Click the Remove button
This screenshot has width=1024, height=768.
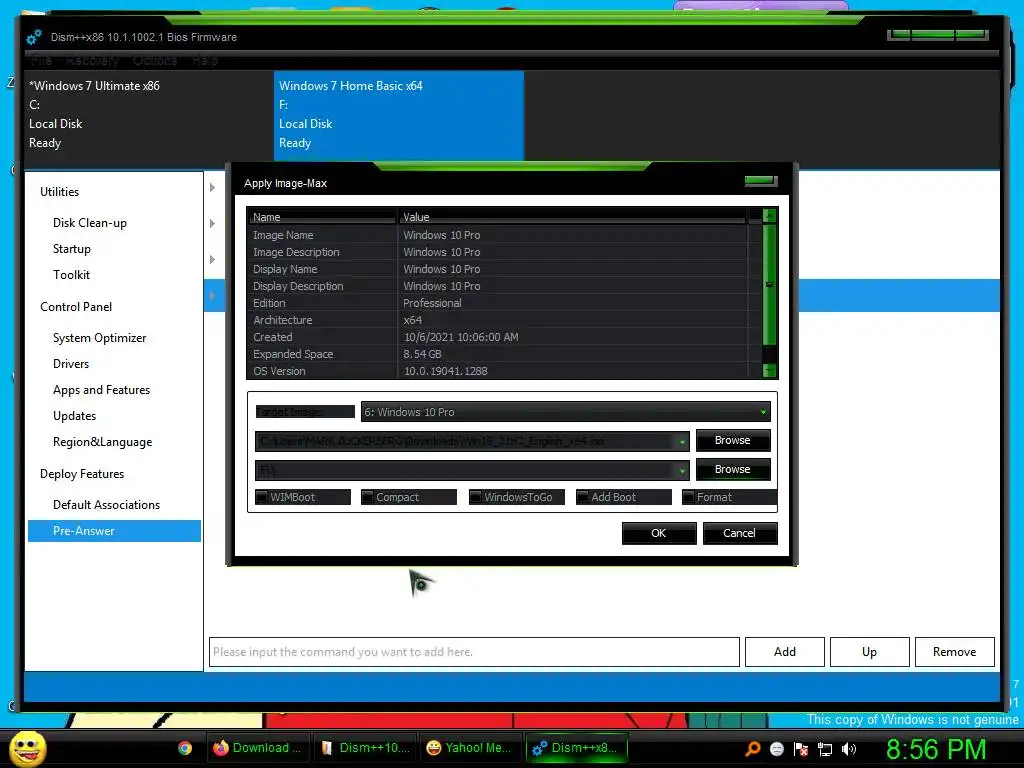coord(954,652)
